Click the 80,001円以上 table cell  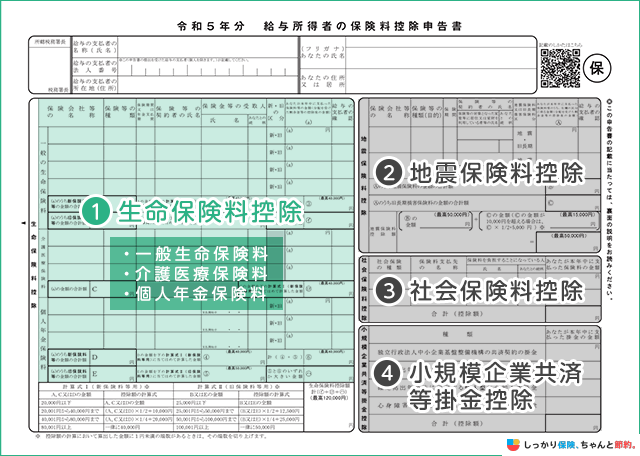pos(71,427)
